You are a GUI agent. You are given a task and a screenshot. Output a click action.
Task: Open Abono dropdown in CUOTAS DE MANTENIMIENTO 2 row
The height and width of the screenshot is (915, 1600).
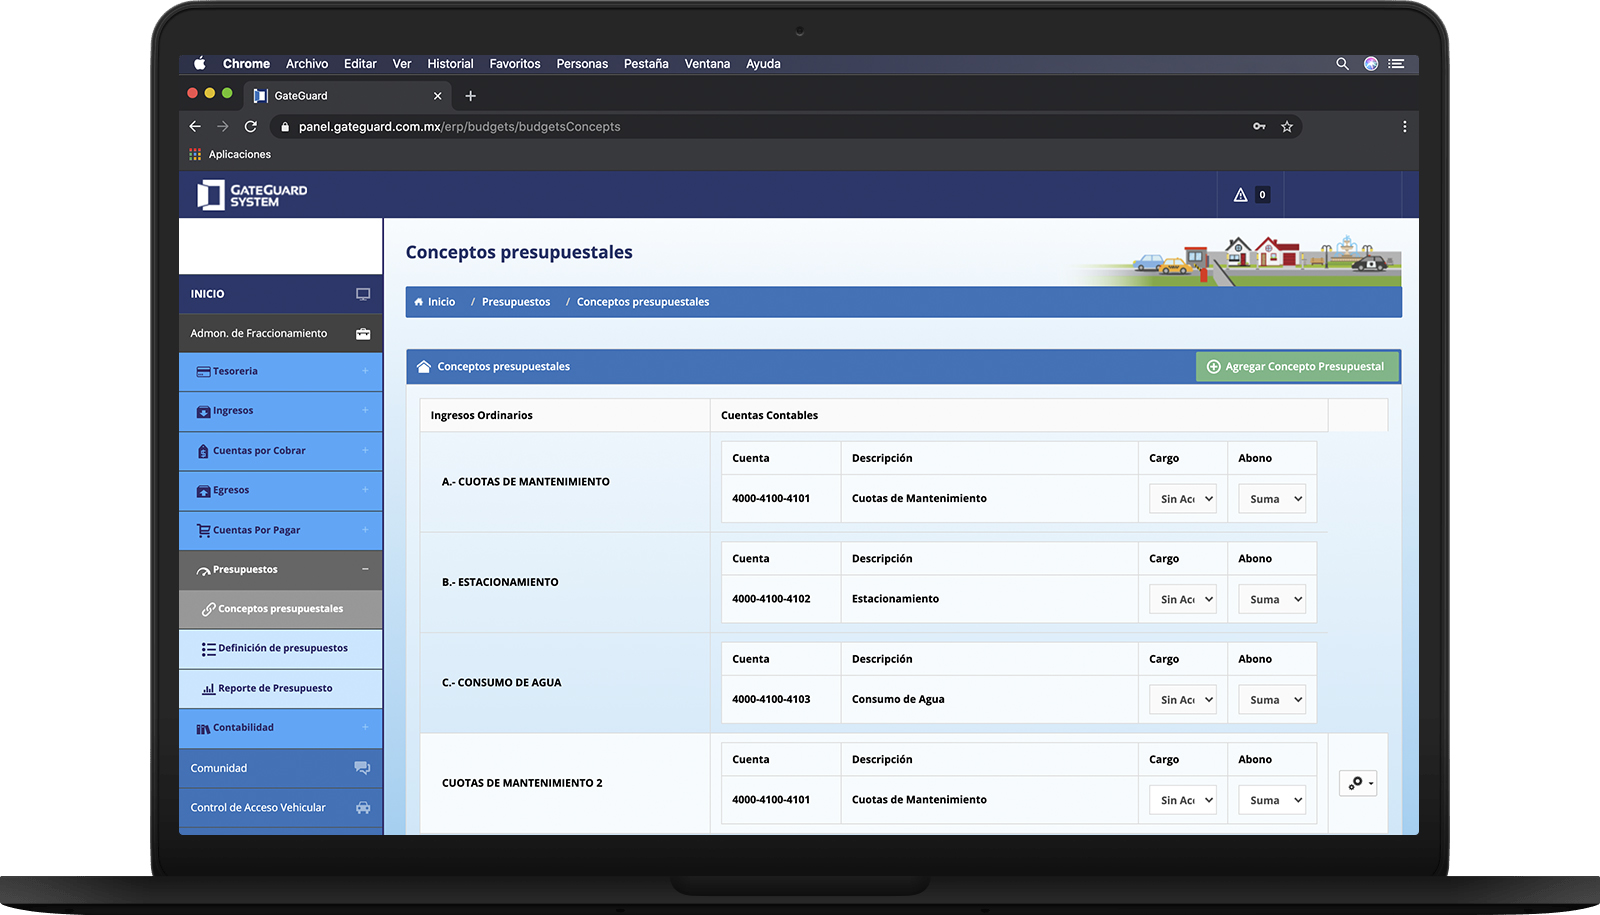[x=1272, y=800]
